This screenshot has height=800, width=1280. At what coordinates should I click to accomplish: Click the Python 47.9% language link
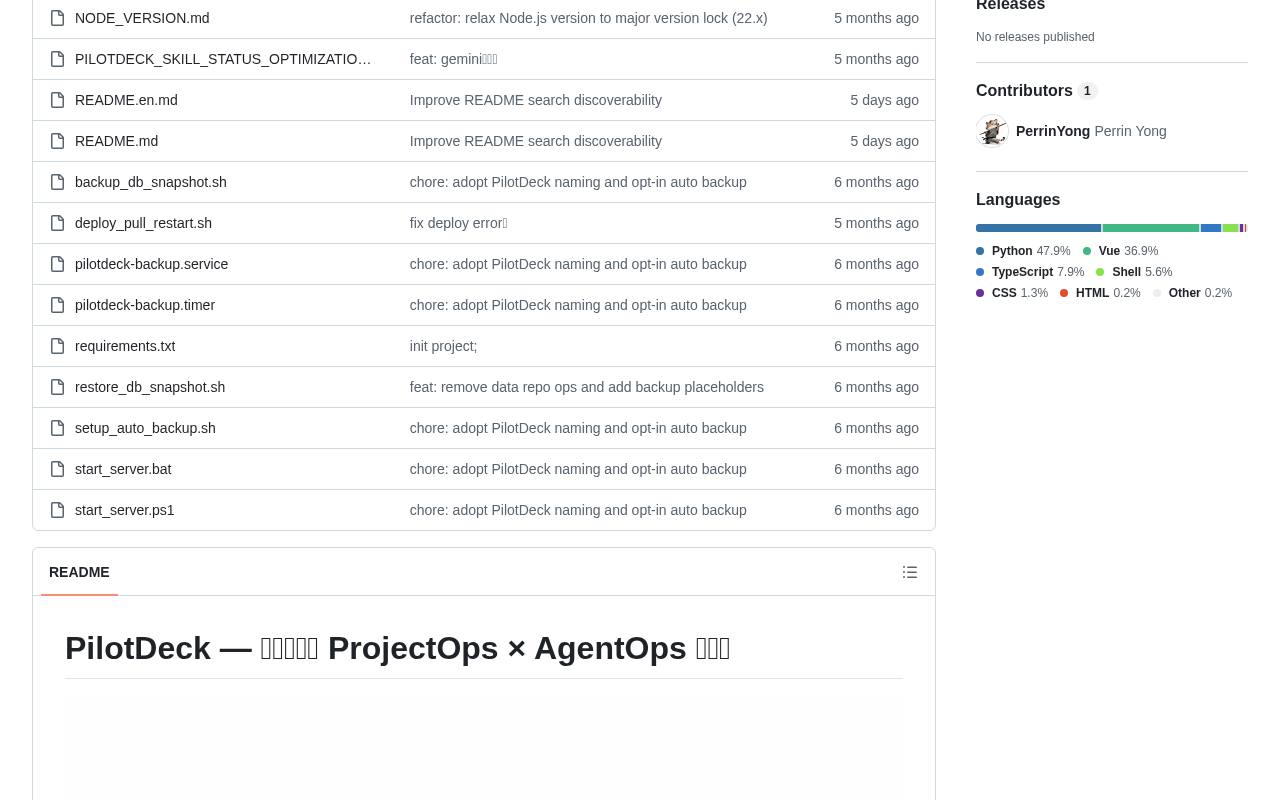(x=1023, y=251)
